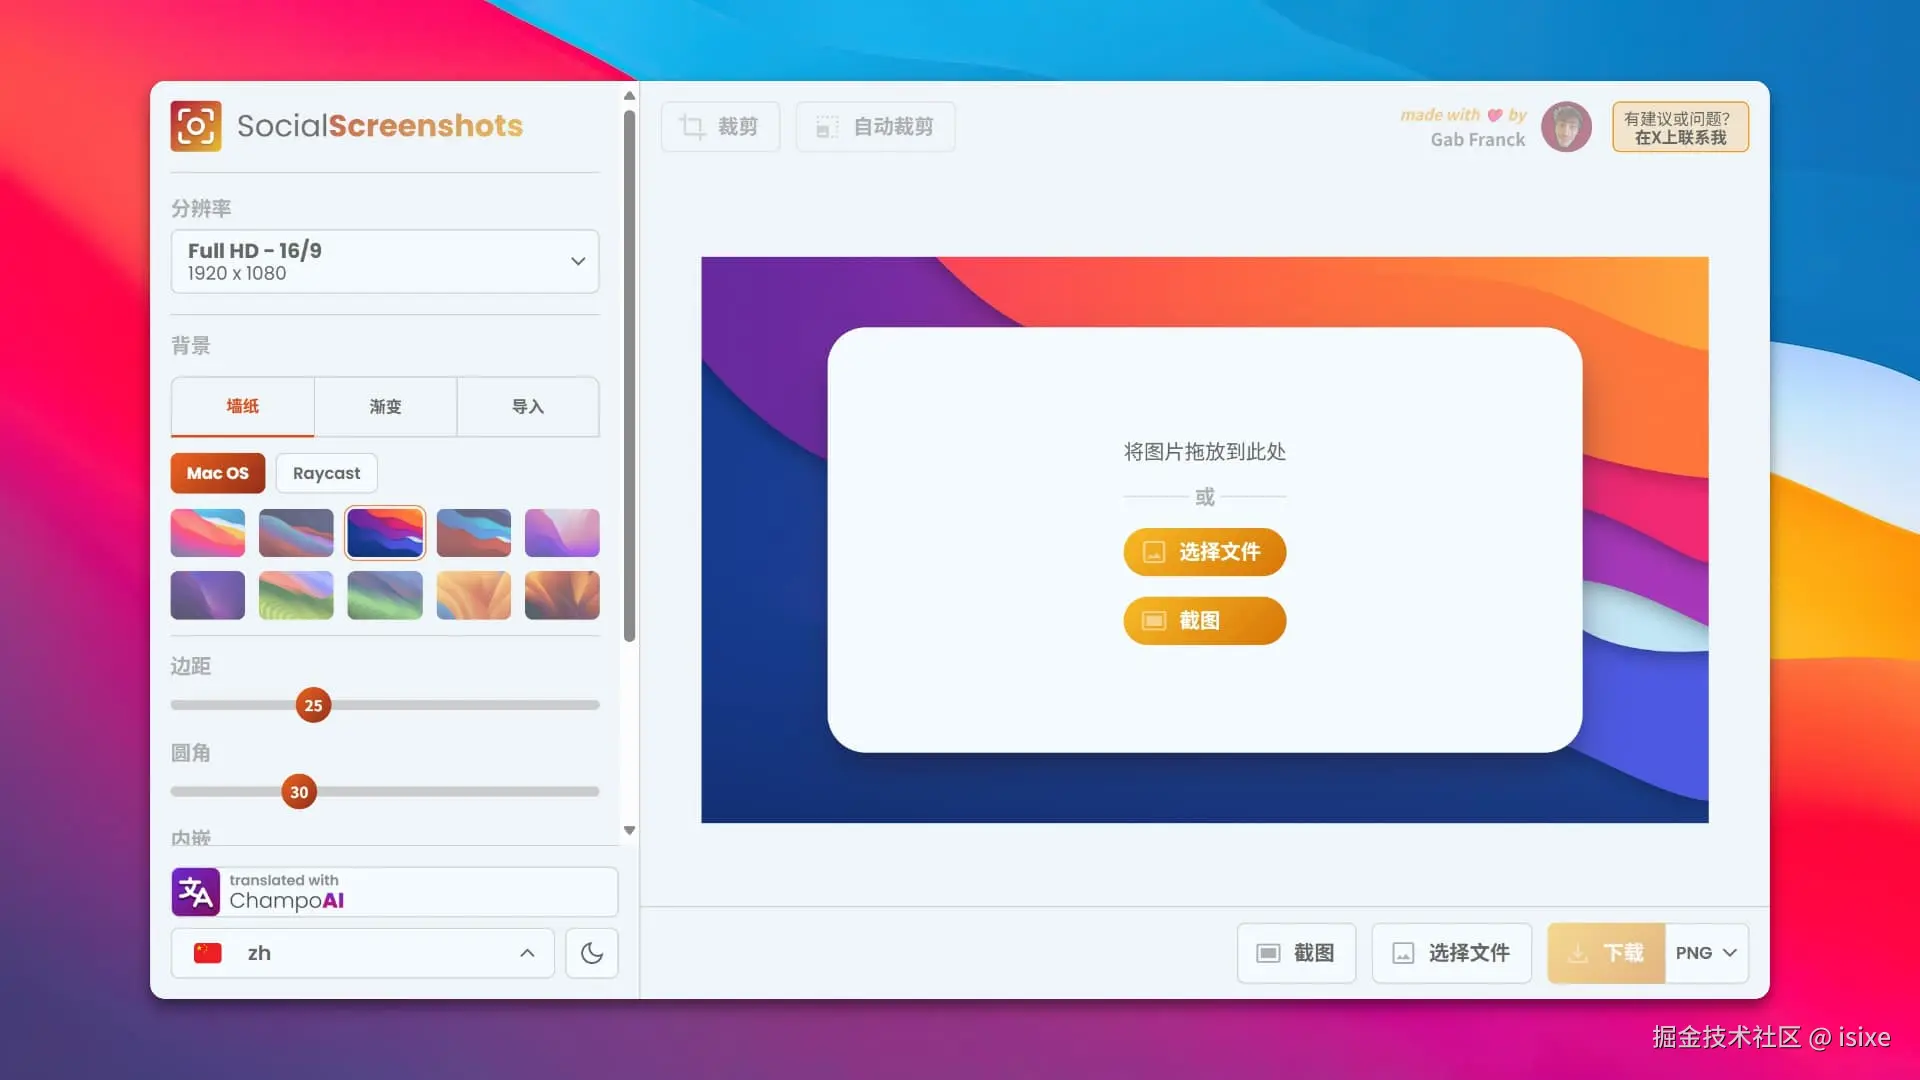This screenshot has width=1920, height=1080.
Task: Click the ChampoAI translation icon
Action: (196, 892)
